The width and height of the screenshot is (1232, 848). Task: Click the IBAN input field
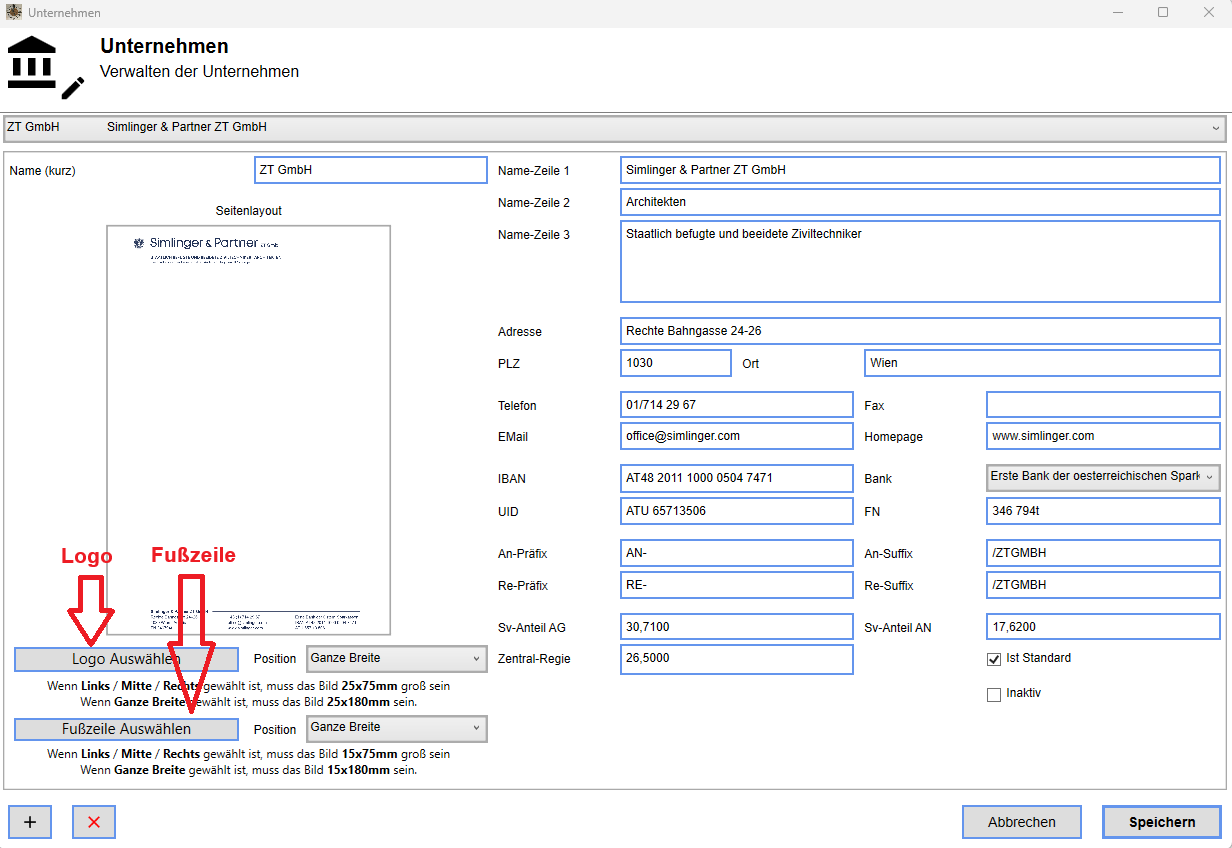coord(736,478)
